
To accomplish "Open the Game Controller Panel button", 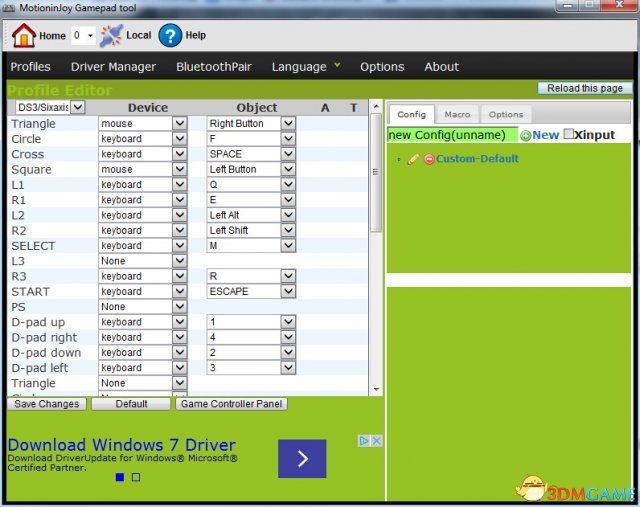I will [231, 404].
